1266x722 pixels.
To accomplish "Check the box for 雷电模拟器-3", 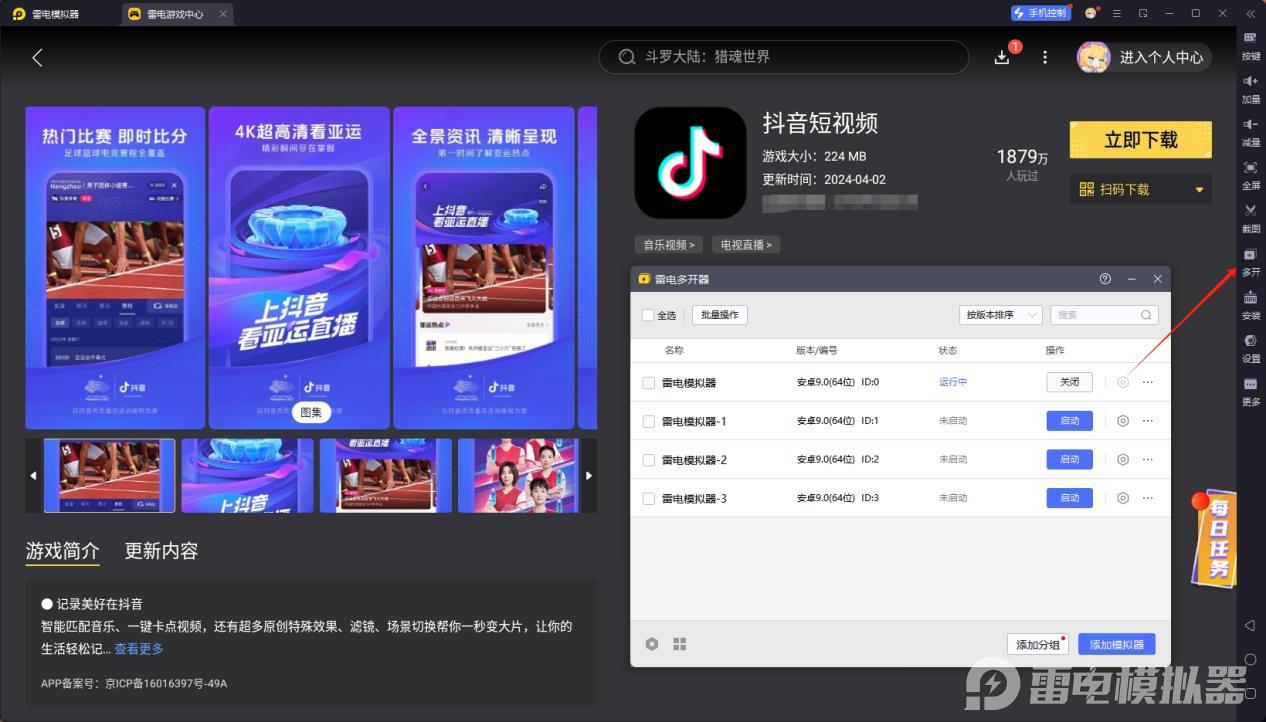I will (x=649, y=499).
